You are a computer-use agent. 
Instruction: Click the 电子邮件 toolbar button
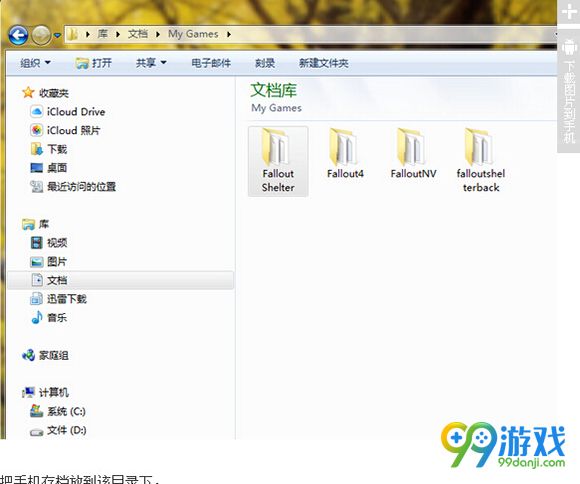211,63
